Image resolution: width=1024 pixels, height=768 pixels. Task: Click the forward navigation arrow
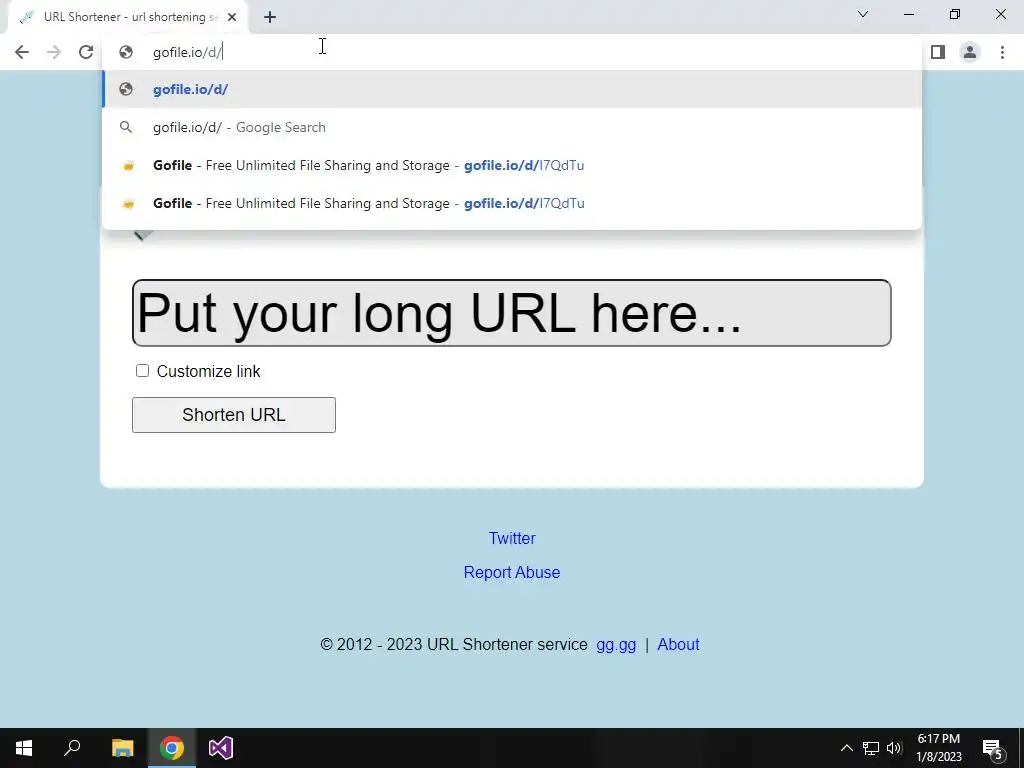click(54, 52)
